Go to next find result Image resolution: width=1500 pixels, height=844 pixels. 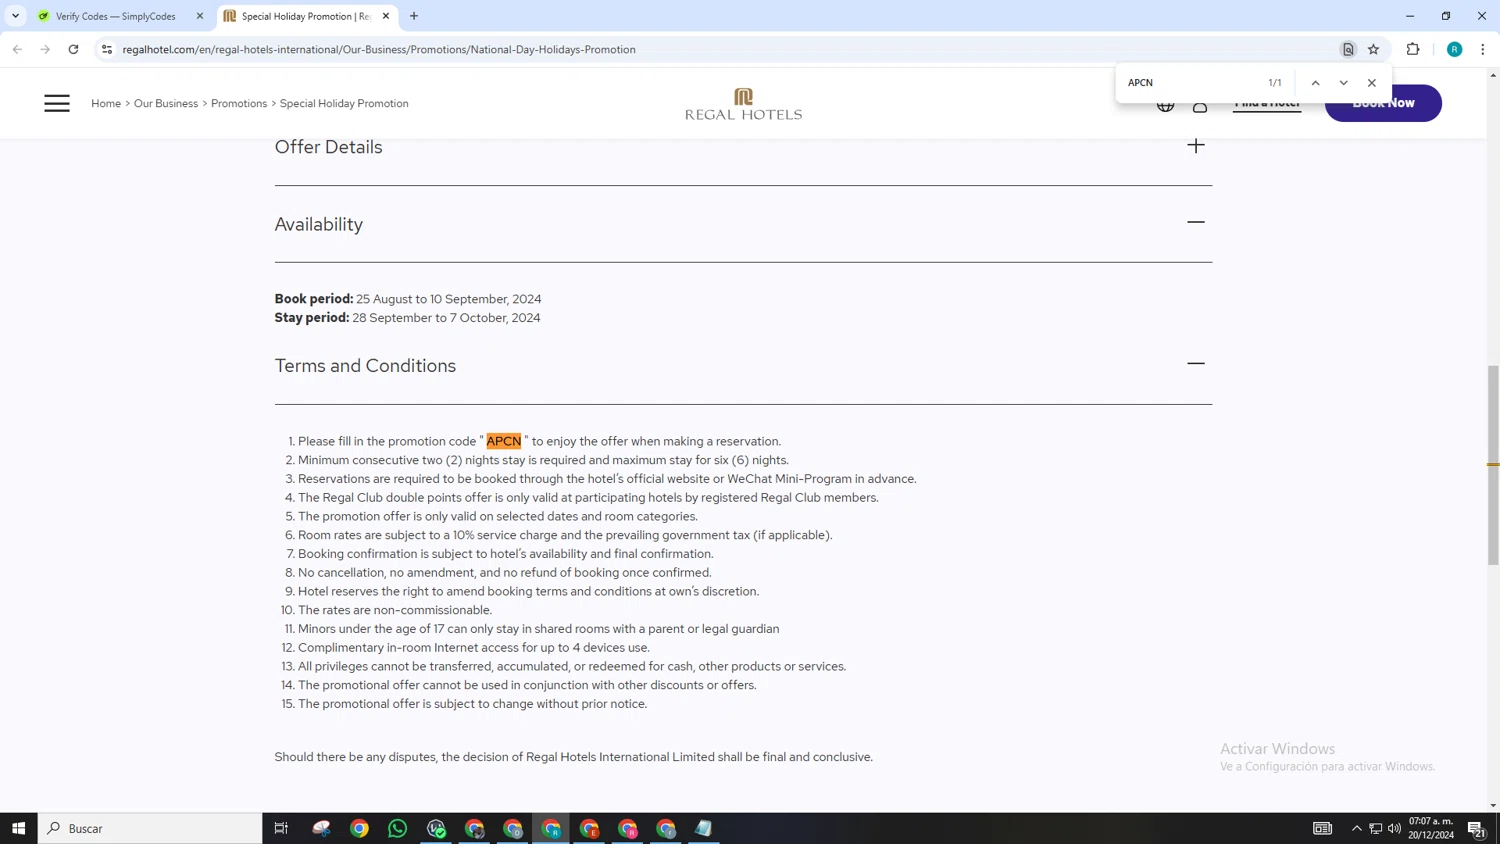[1343, 83]
